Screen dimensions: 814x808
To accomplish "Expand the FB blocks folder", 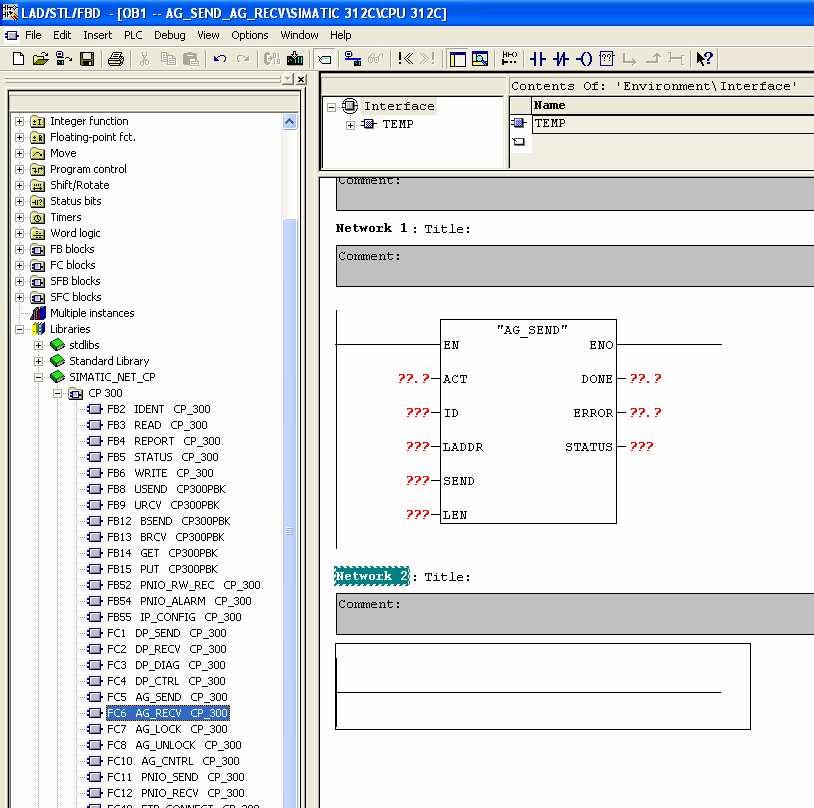I will 19,249.
